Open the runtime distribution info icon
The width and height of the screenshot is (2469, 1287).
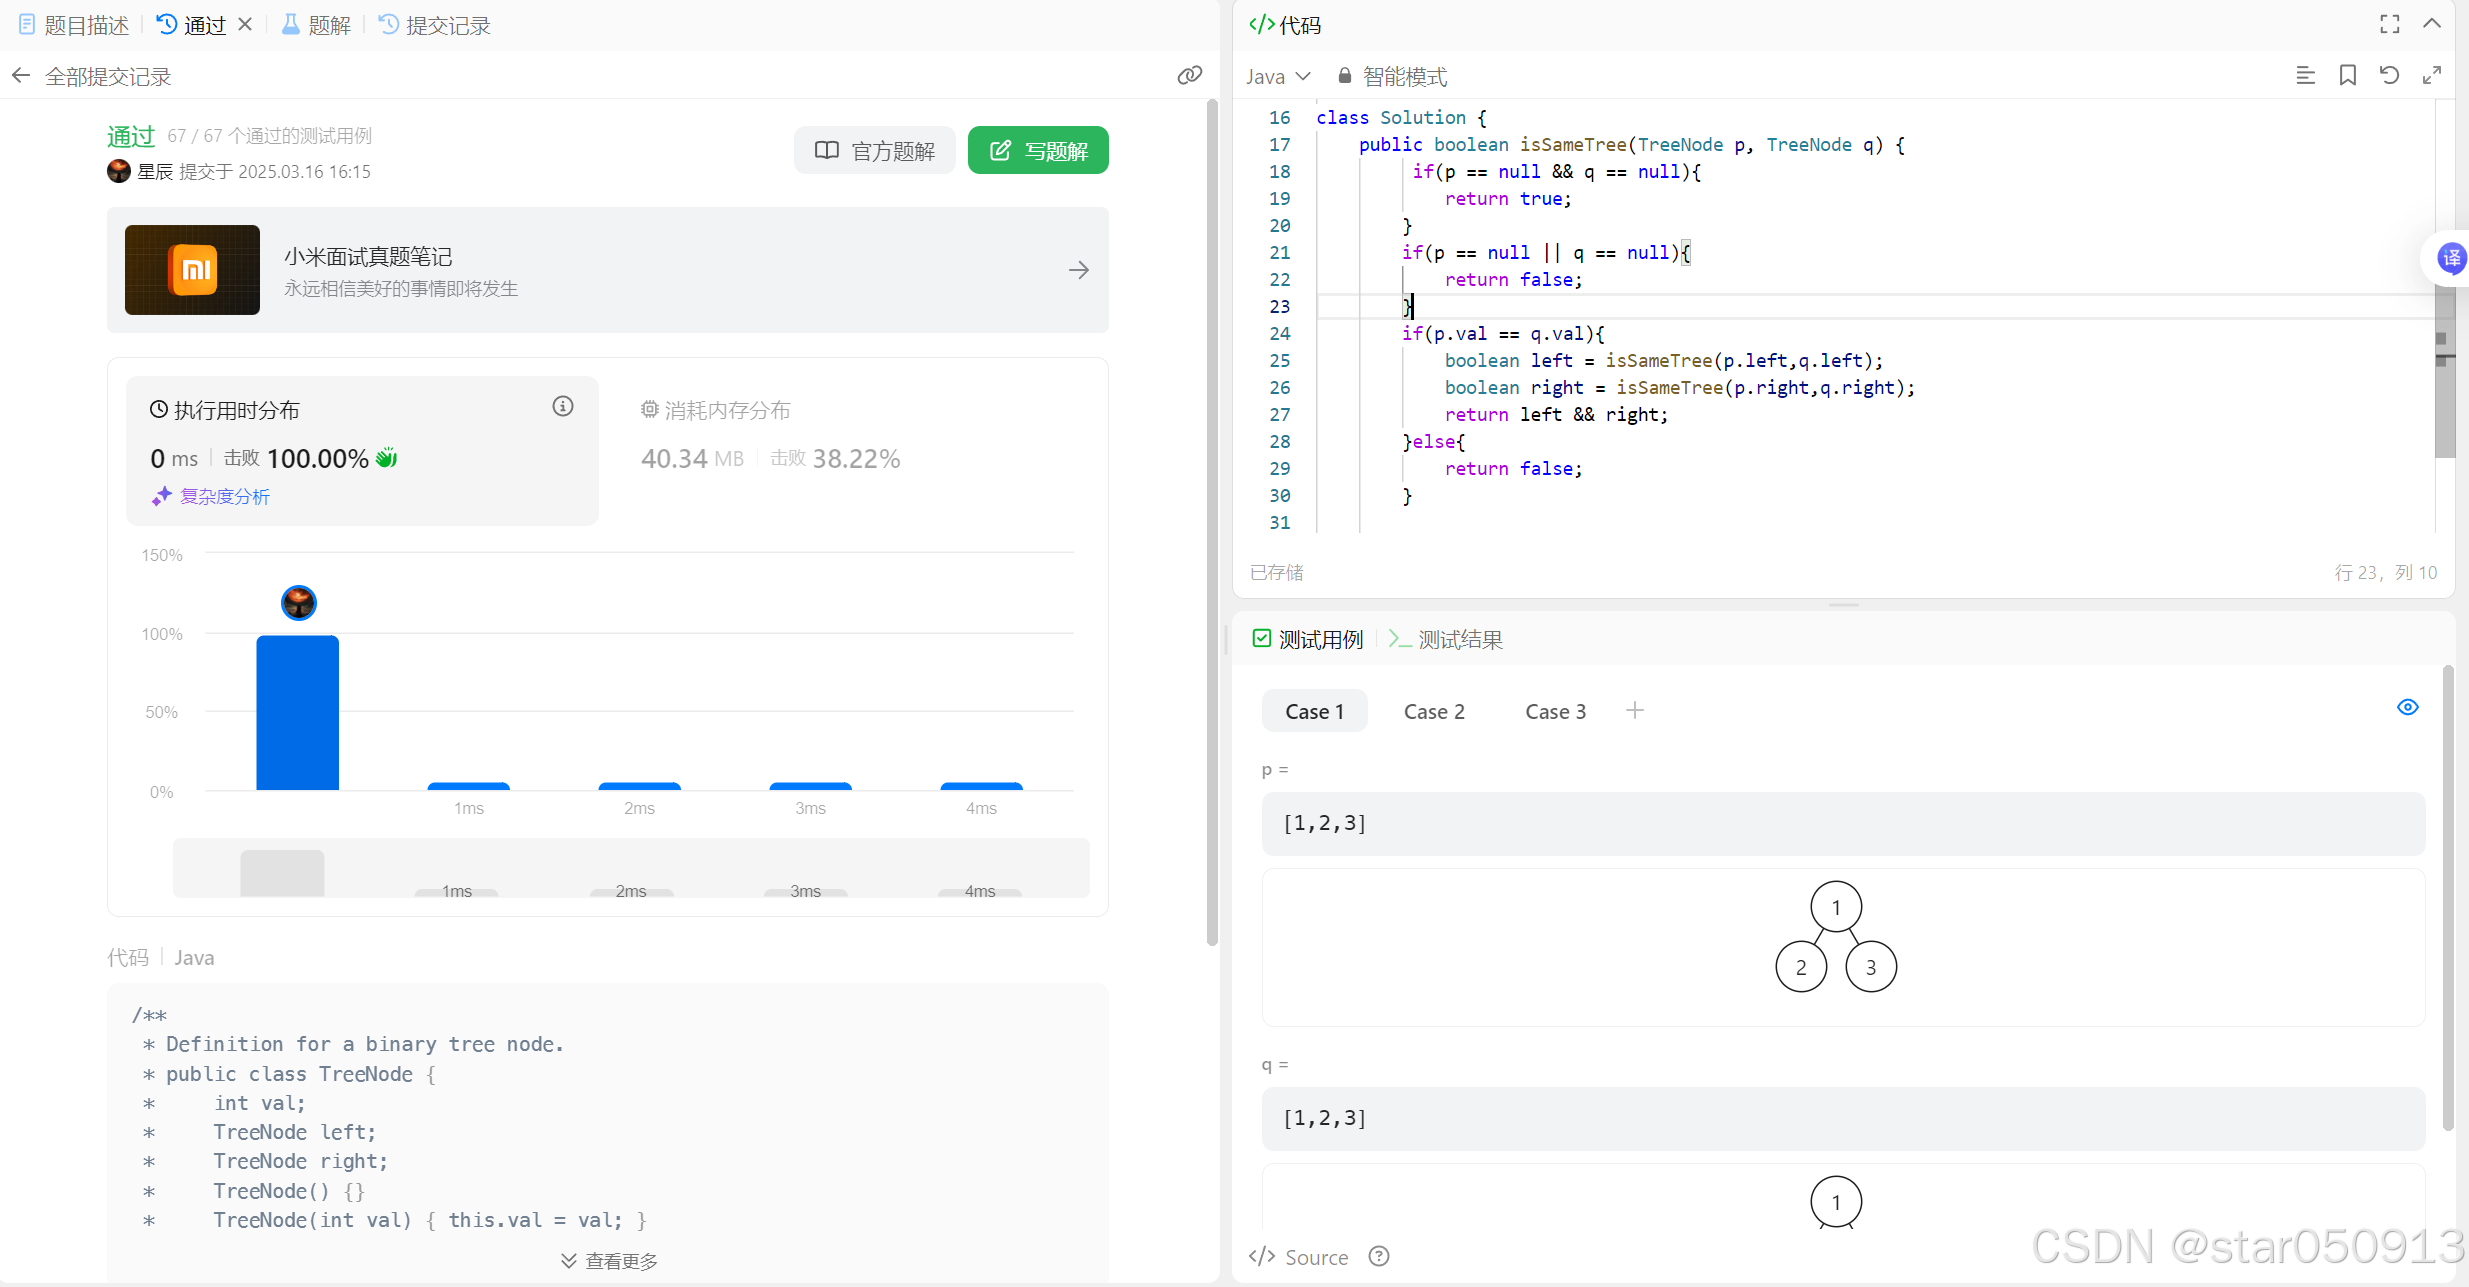[x=563, y=406]
